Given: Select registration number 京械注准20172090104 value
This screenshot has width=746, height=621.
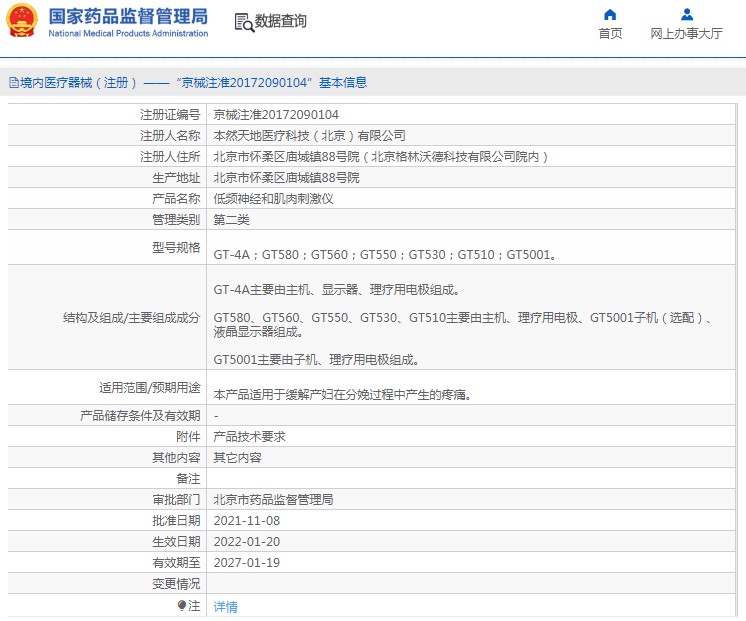Looking at the screenshot, I should 276,115.
